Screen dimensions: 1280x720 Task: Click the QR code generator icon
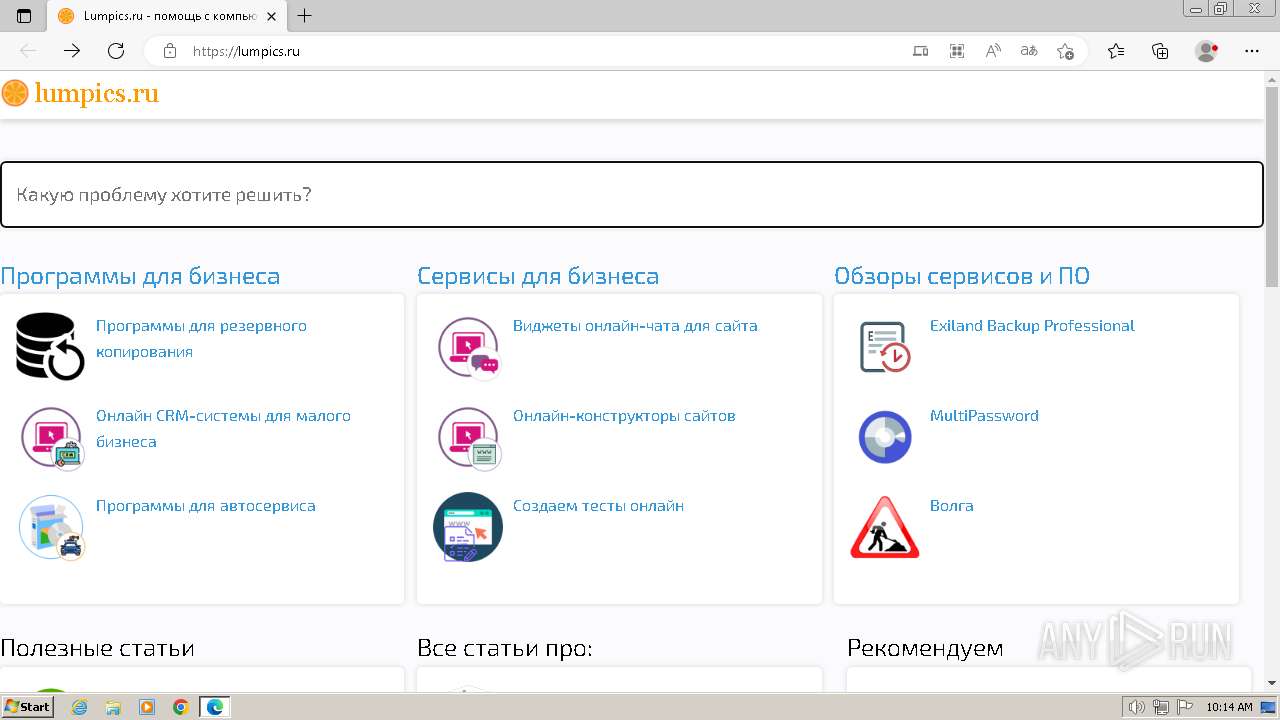coord(957,51)
